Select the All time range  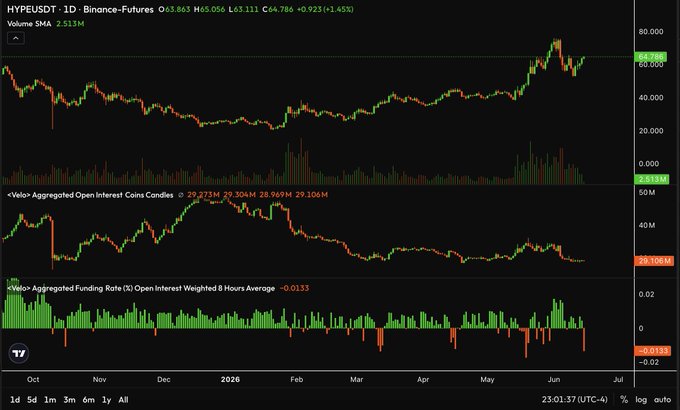coord(123,400)
